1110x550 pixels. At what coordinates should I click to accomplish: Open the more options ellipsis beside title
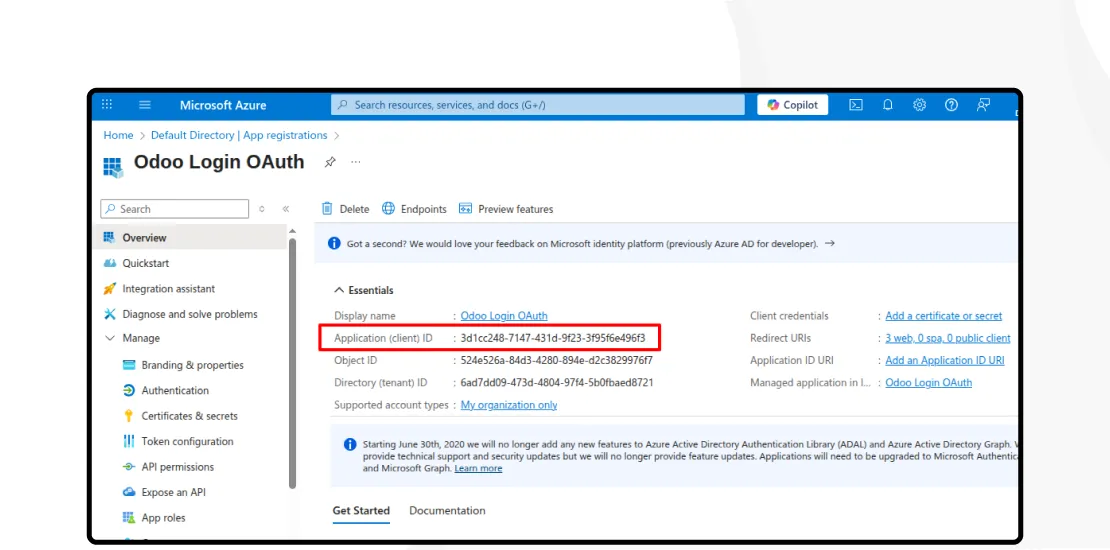tap(355, 162)
